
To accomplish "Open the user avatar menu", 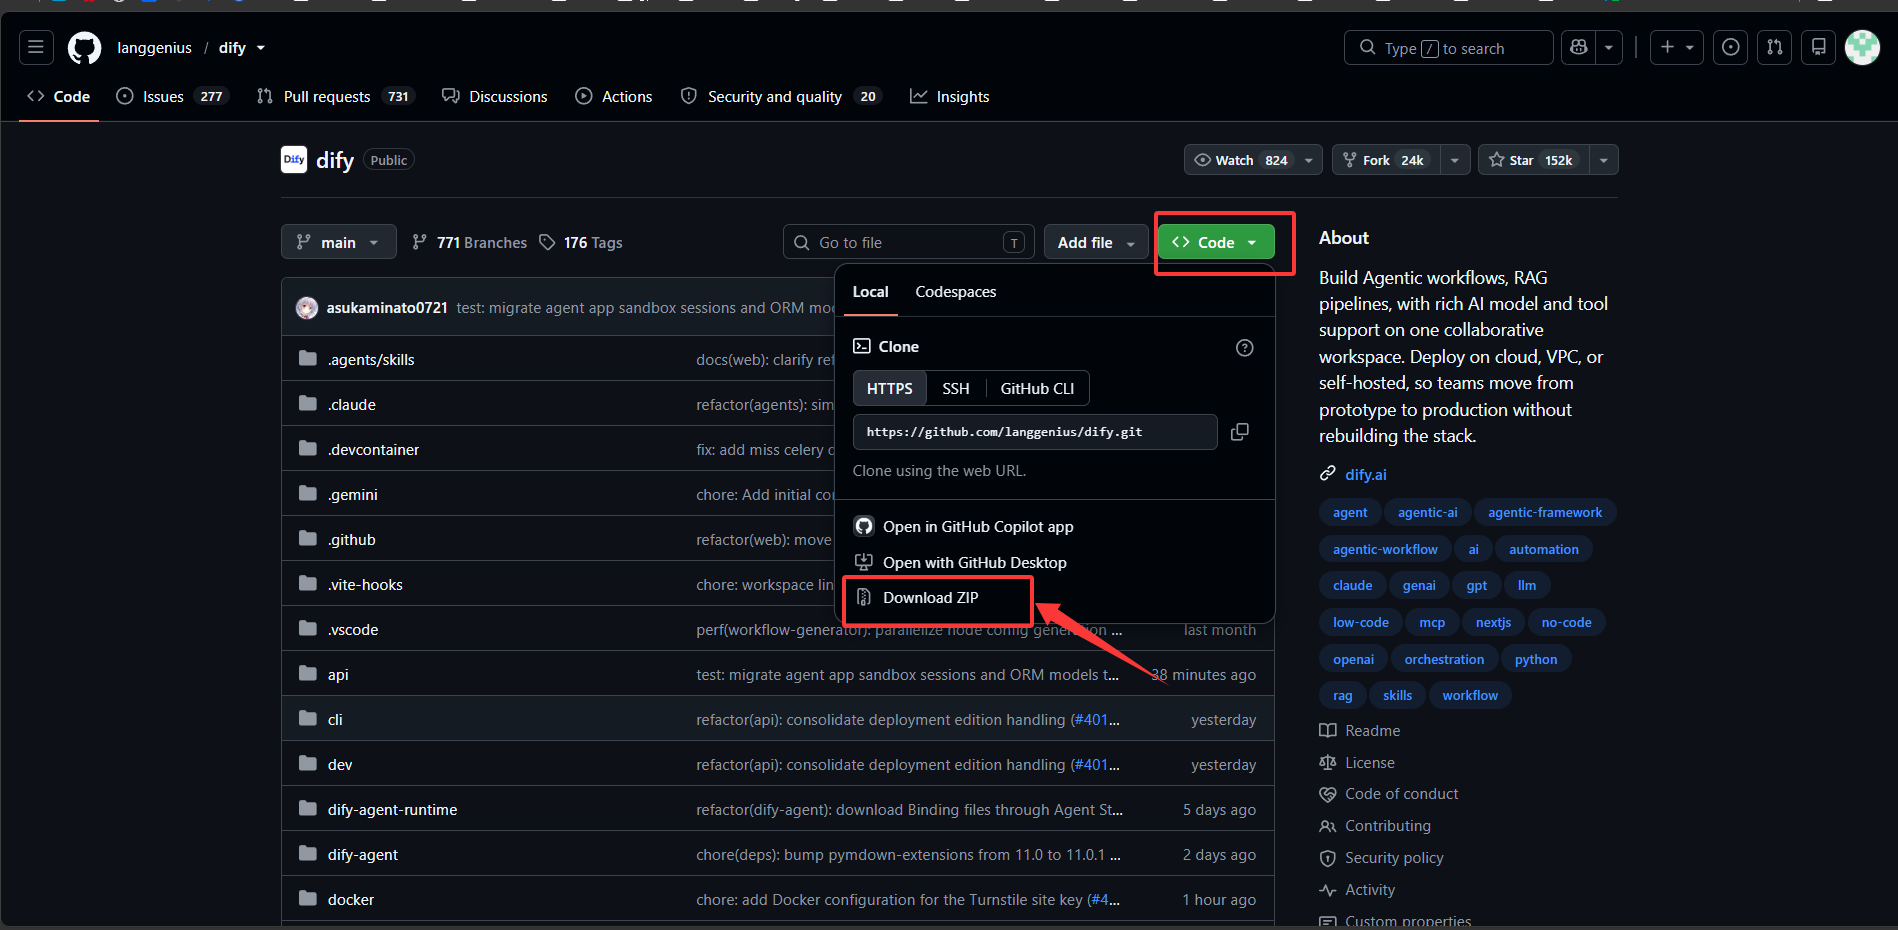I will click(x=1862, y=47).
